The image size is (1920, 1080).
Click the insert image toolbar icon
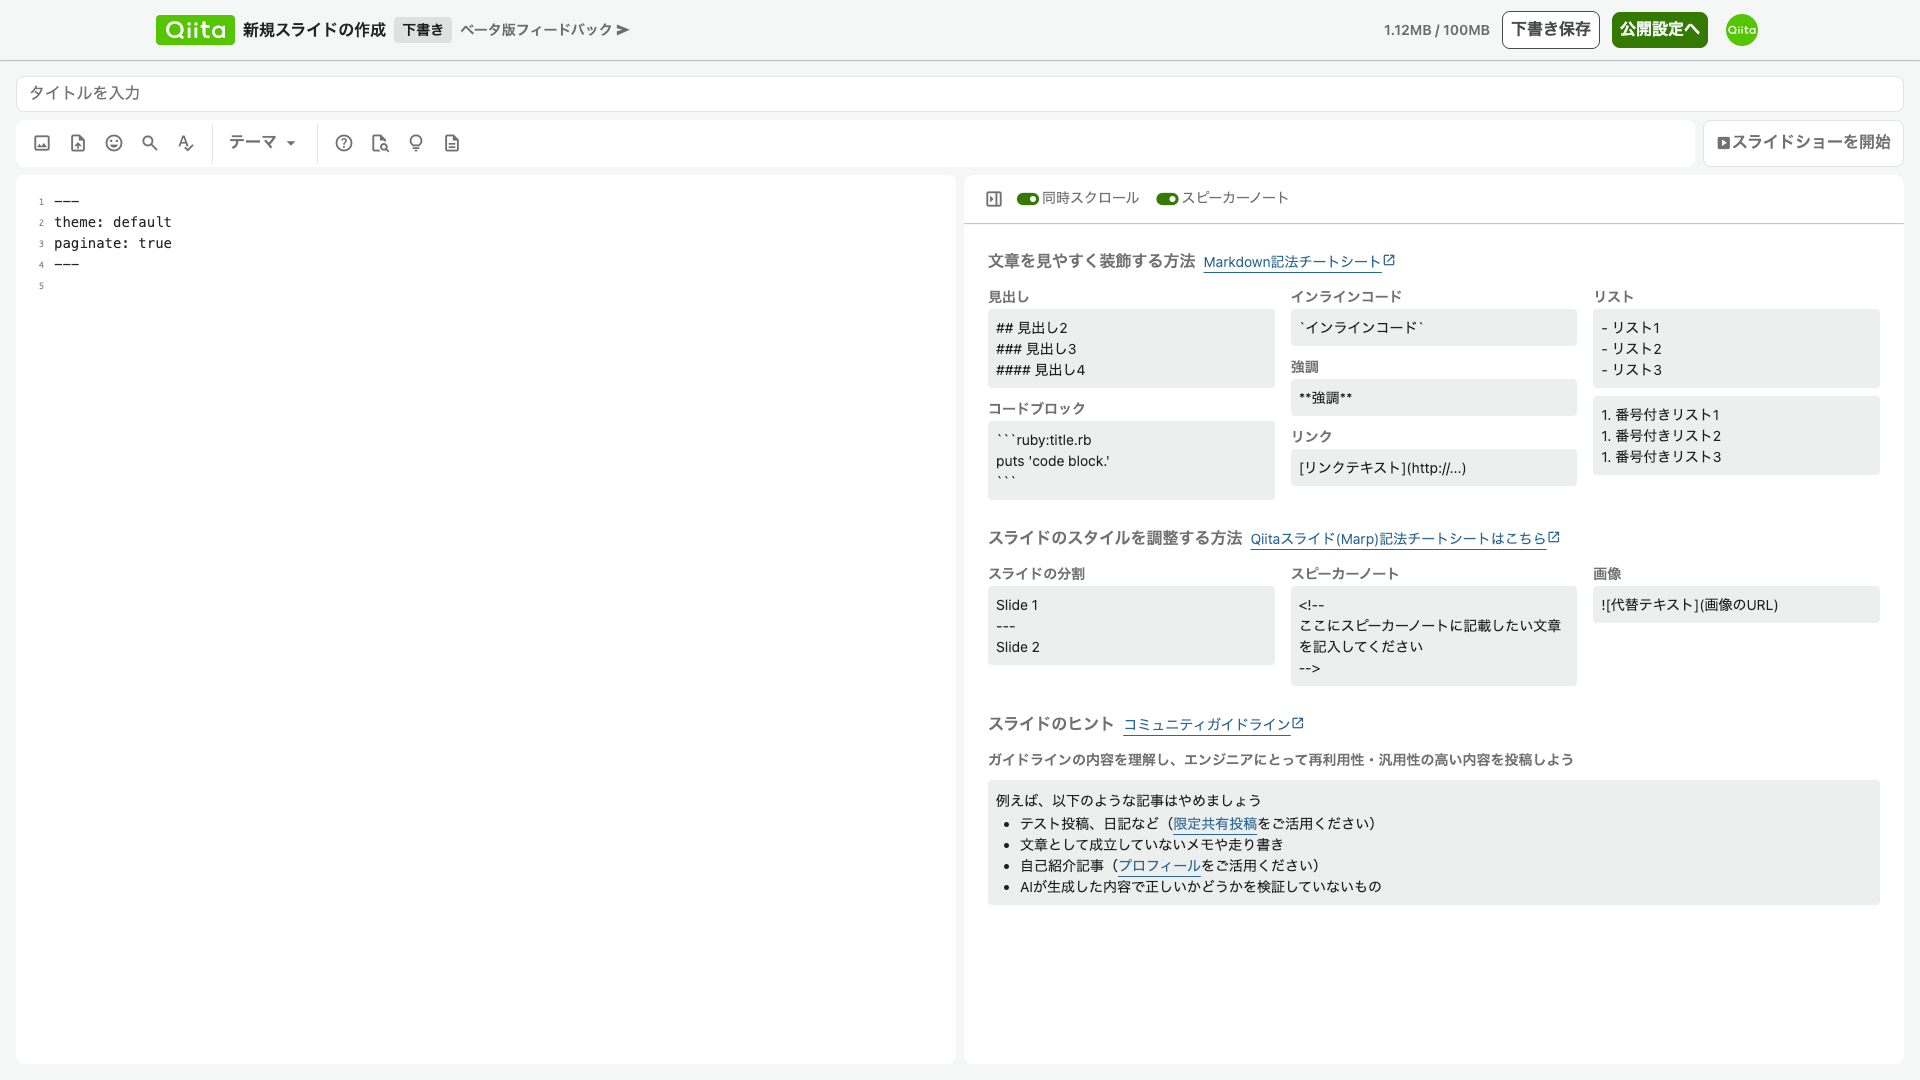42,143
